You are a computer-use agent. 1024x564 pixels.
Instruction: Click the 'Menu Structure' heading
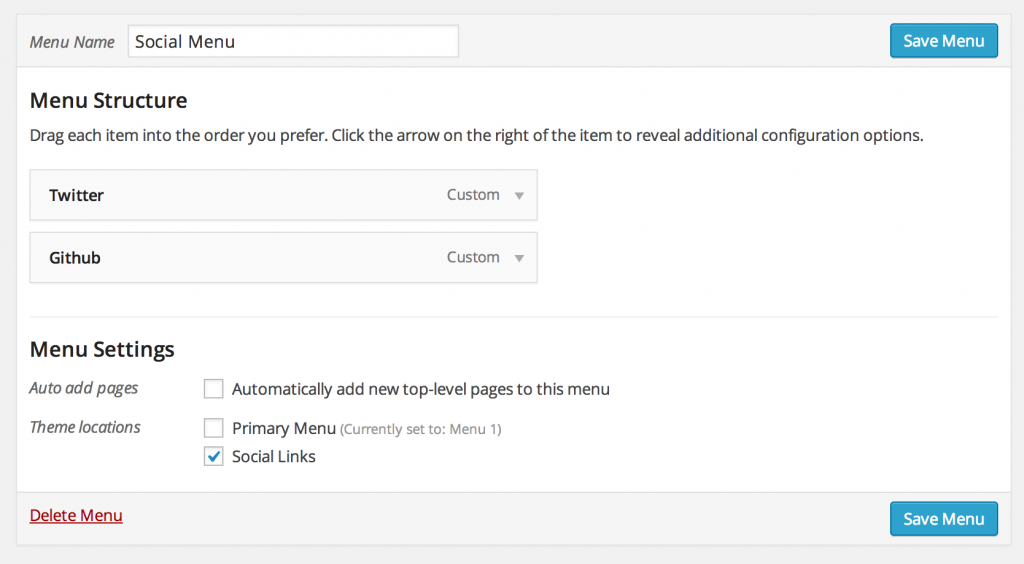[x=108, y=100]
